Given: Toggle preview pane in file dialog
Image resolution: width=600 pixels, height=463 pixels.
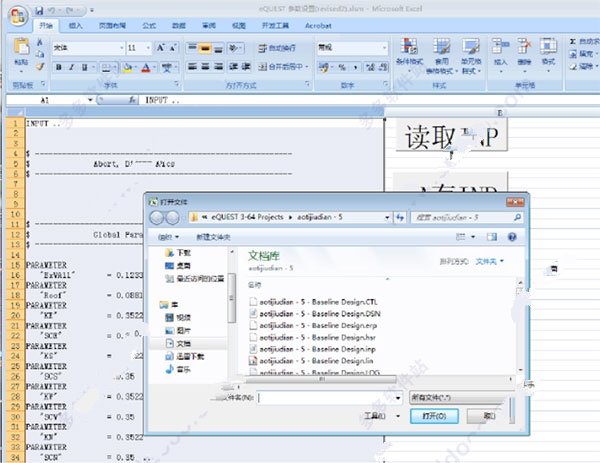Looking at the screenshot, I should coord(492,237).
